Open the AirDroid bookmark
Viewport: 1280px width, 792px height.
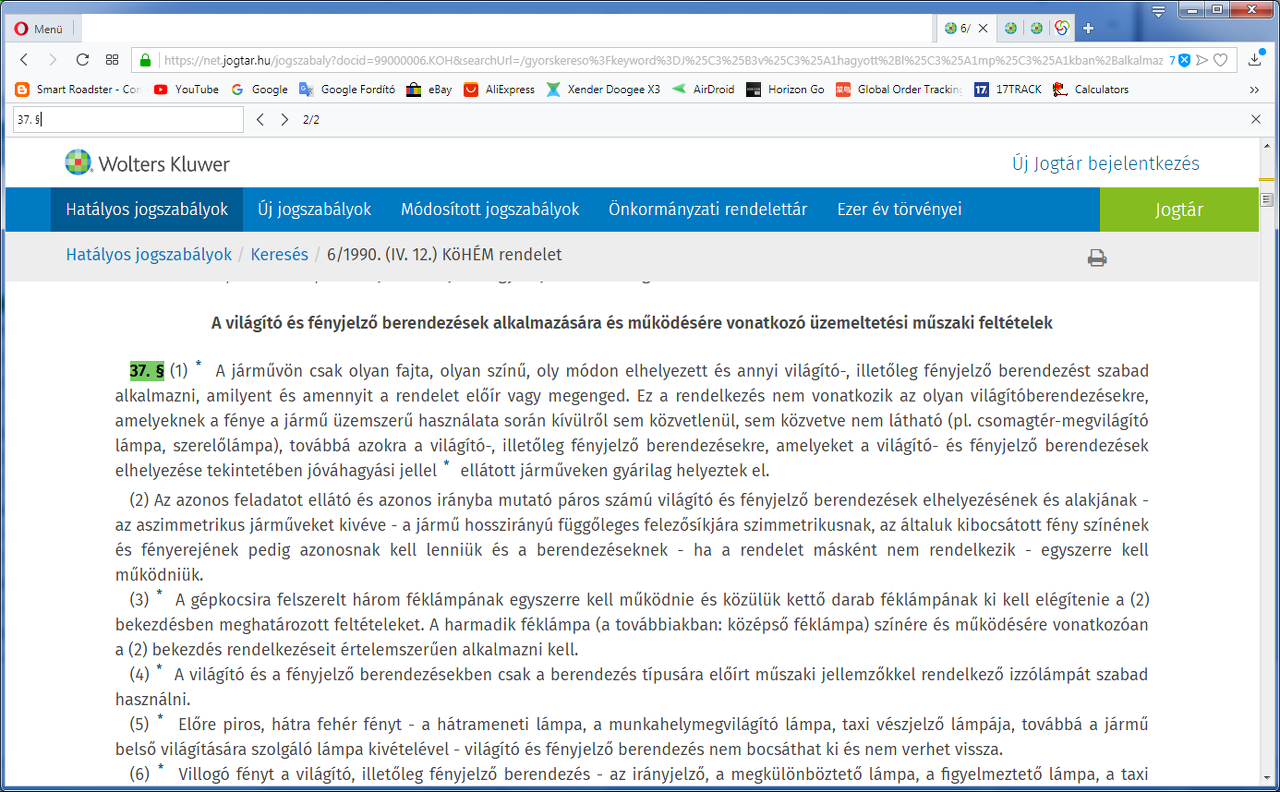tap(703, 89)
